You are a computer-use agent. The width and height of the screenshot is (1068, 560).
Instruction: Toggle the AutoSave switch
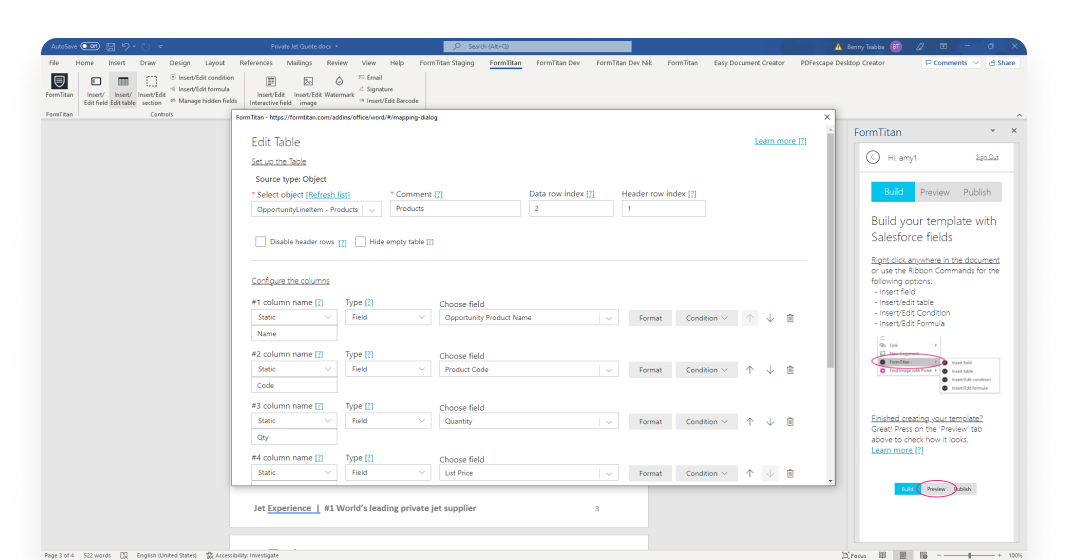(90, 46)
